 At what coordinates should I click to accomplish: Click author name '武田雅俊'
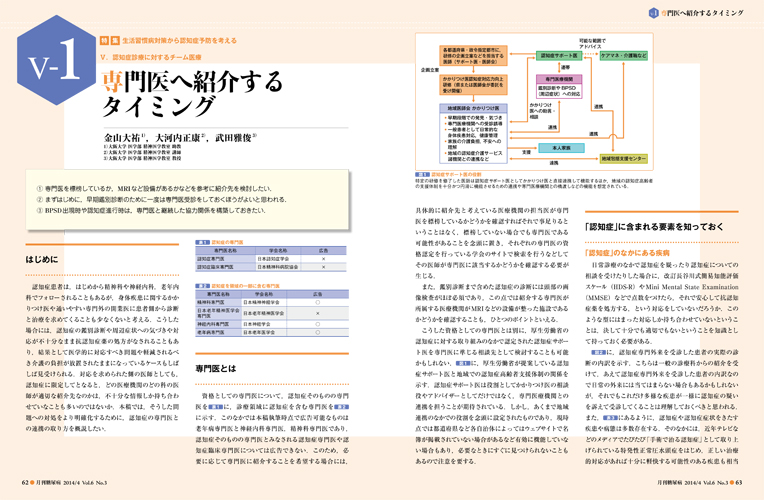(x=234, y=138)
